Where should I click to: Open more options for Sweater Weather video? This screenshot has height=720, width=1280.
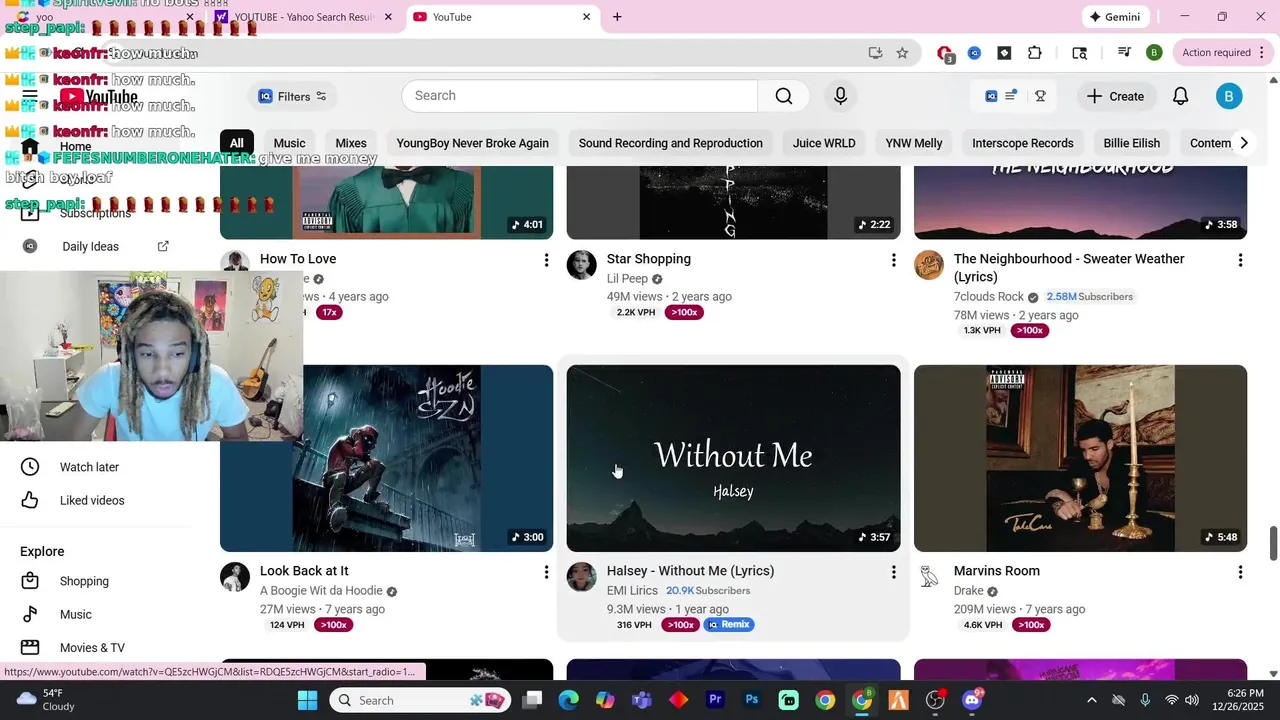pos(1240,260)
